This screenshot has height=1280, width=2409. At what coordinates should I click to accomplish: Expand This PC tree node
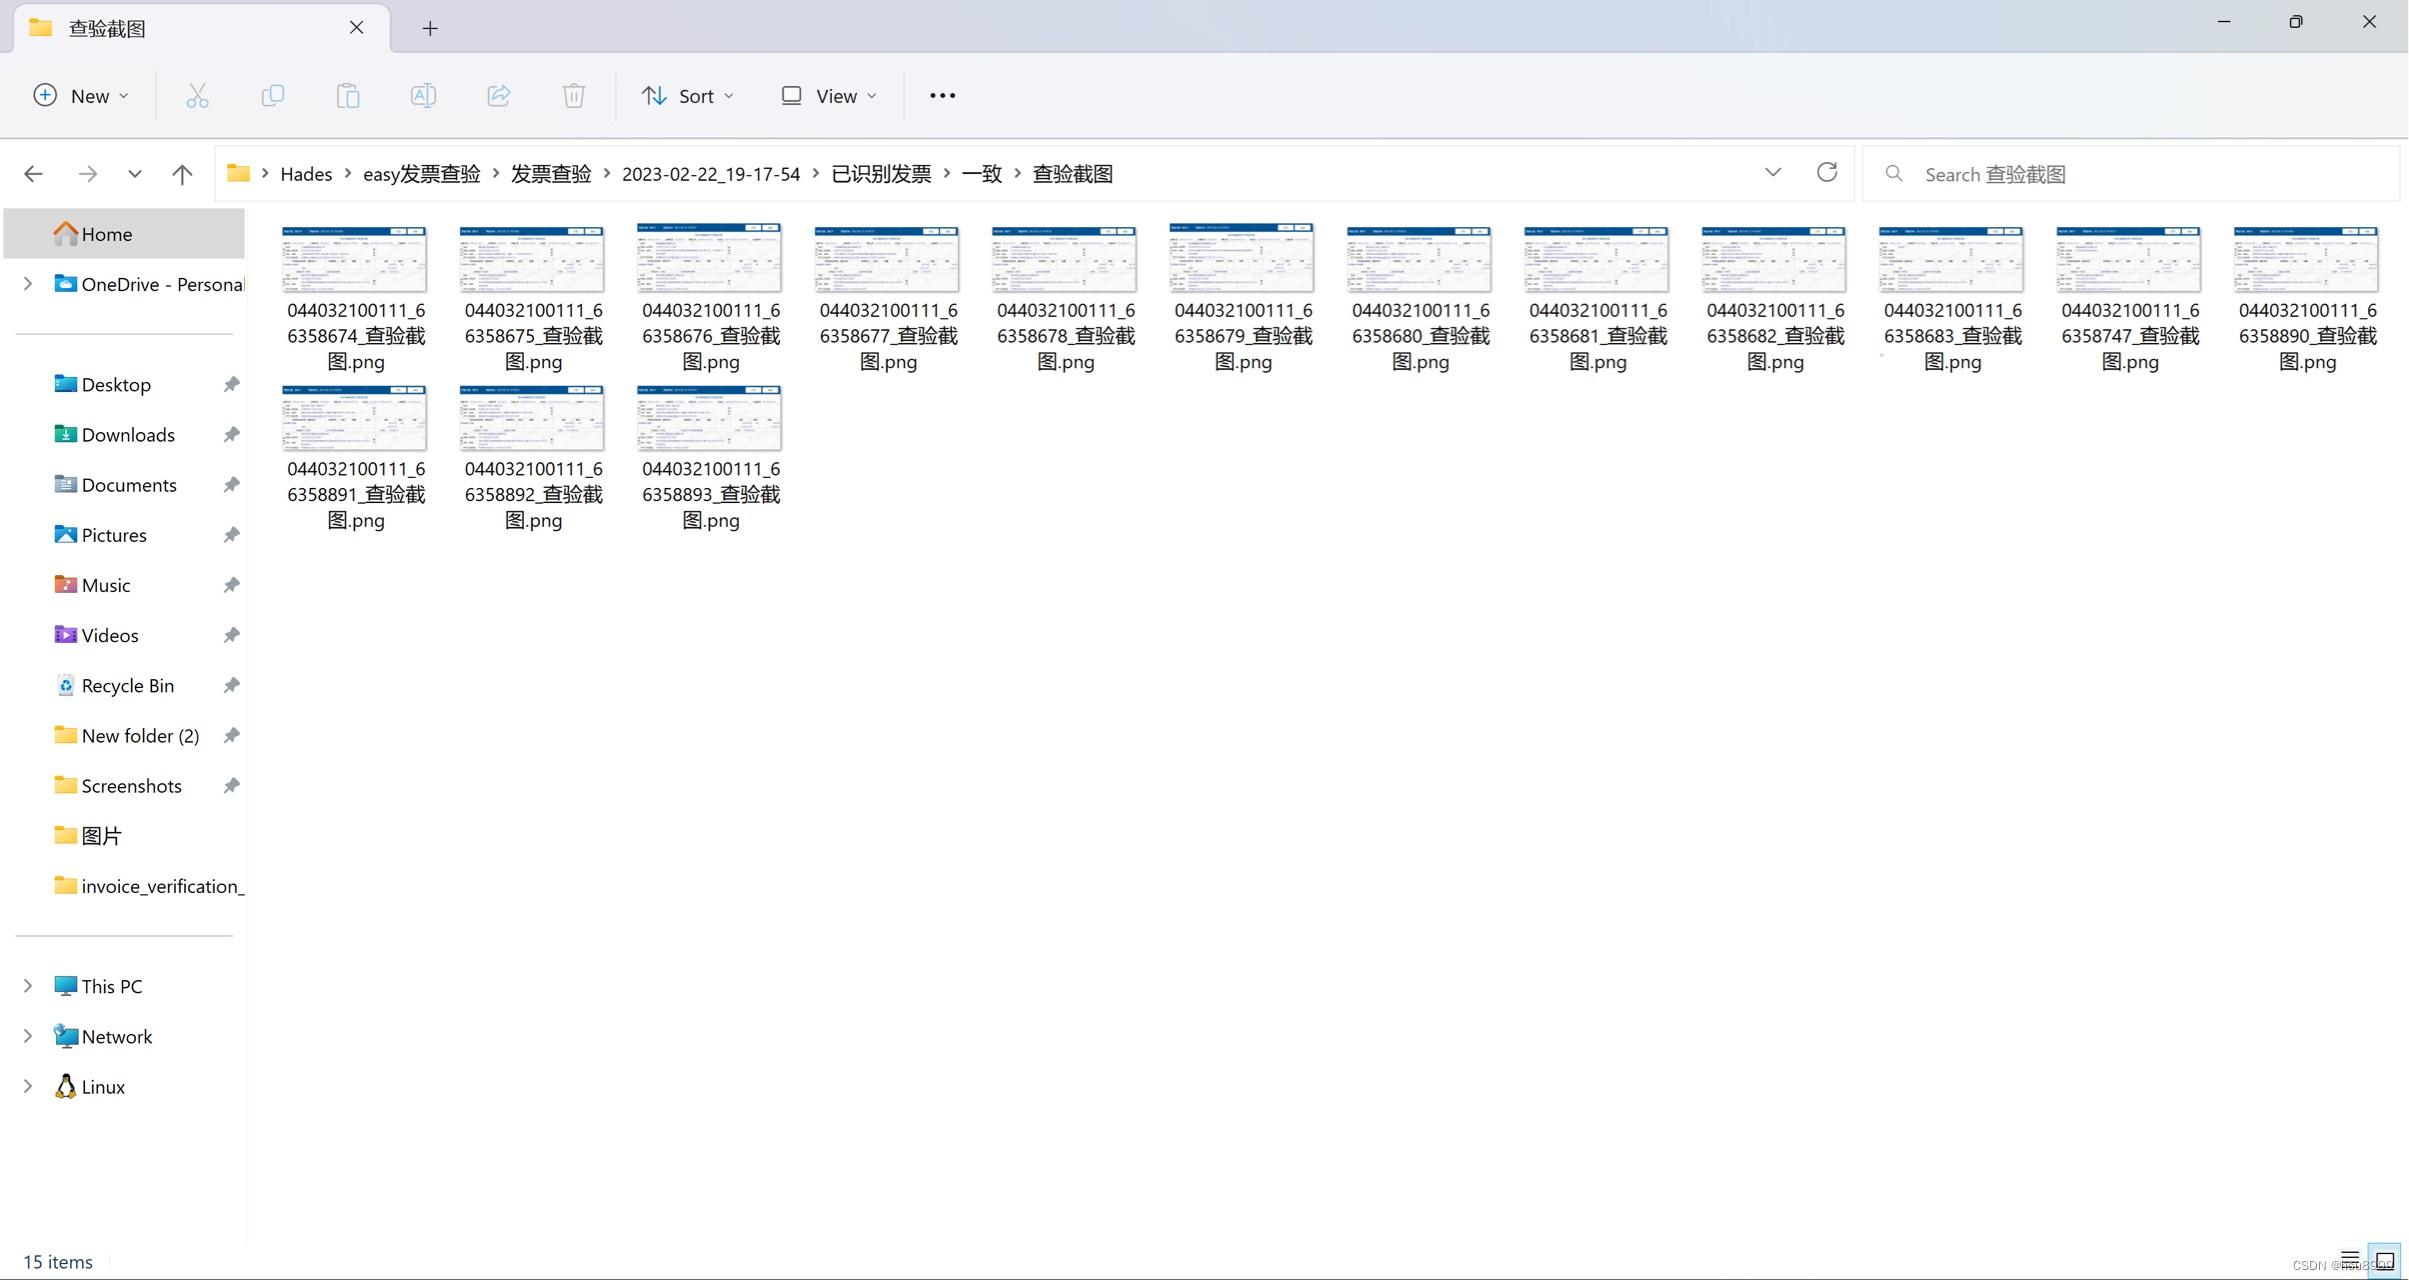28,986
